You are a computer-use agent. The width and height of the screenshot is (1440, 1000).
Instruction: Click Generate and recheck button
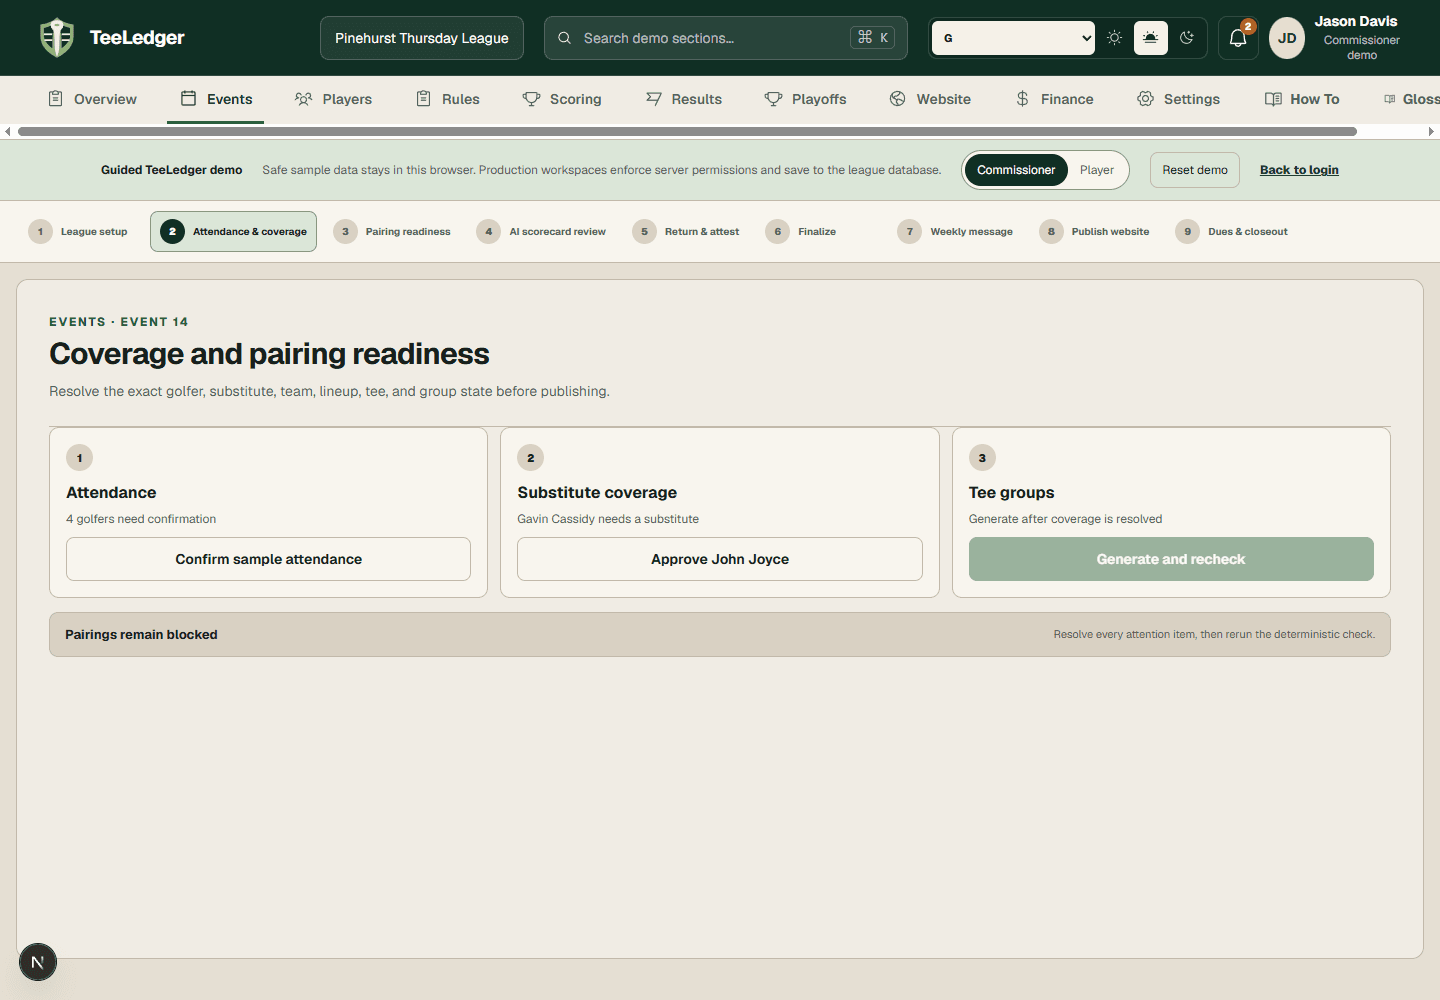(1171, 559)
